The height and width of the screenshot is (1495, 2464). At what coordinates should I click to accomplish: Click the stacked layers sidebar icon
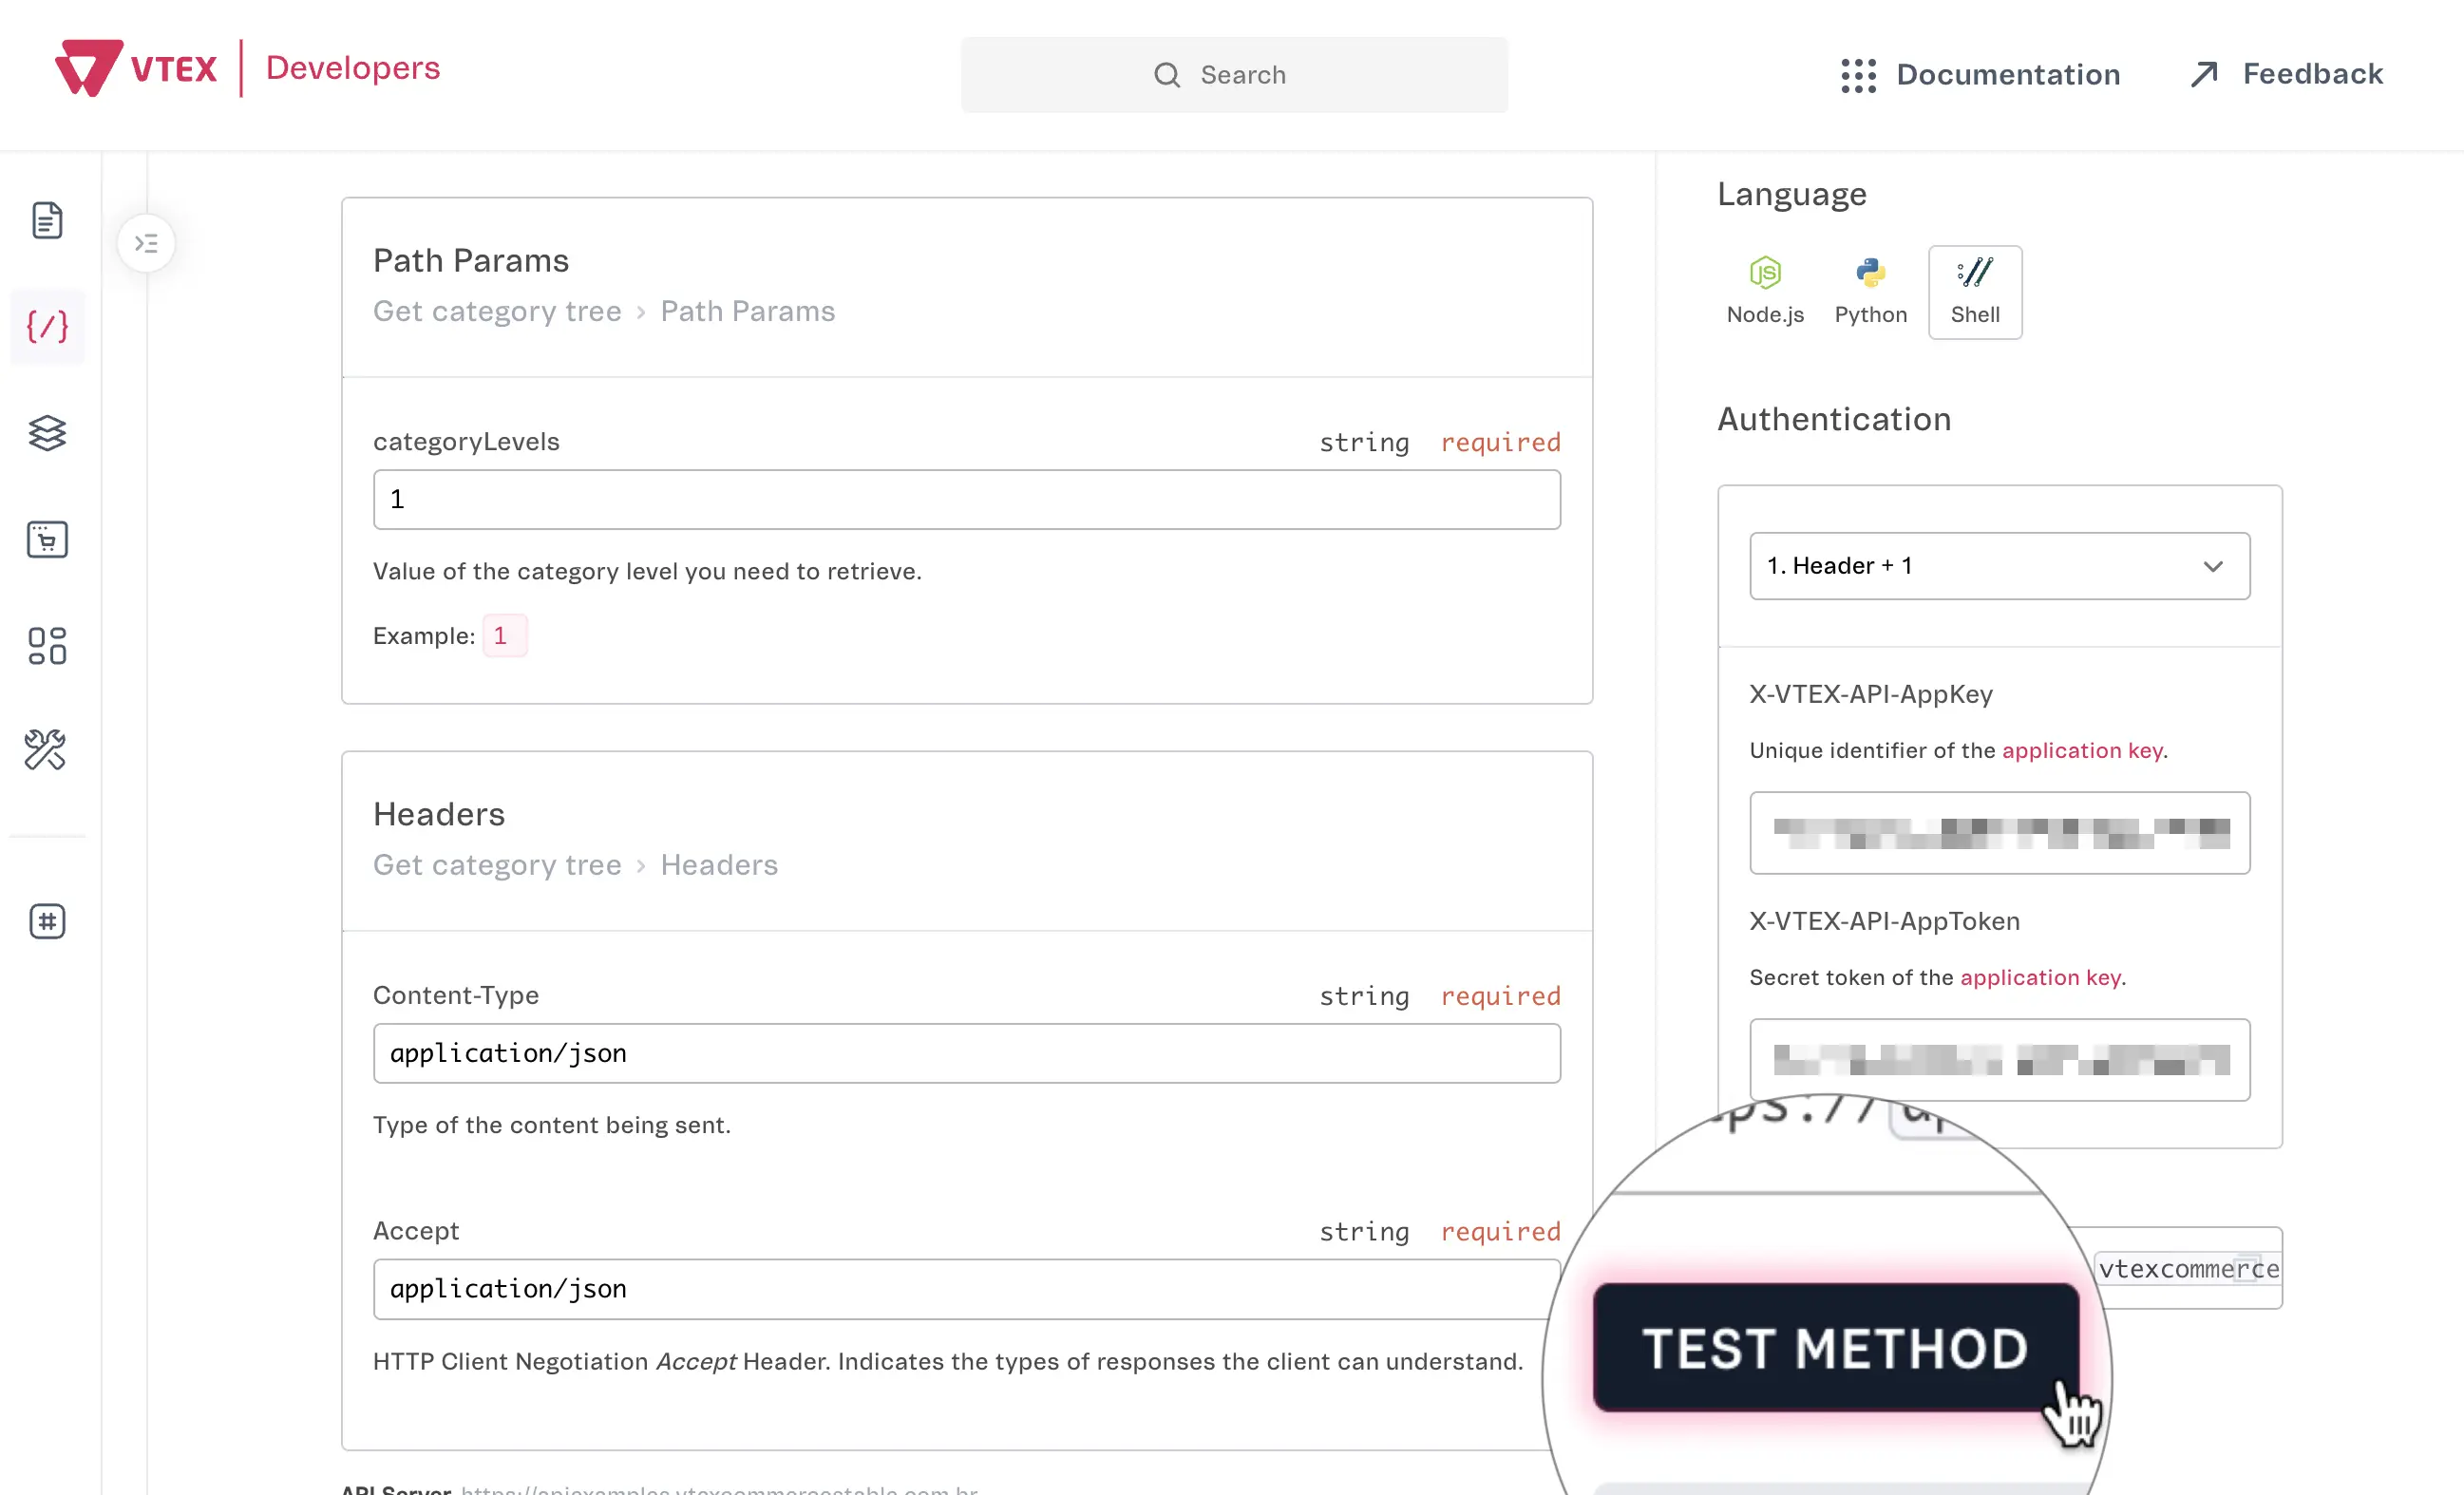47,433
